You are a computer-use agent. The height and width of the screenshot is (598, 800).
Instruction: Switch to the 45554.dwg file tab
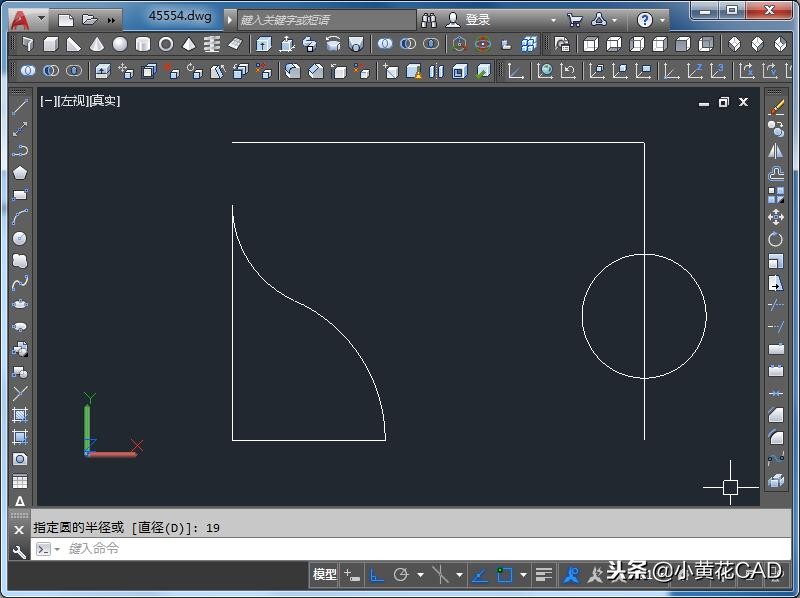click(178, 18)
